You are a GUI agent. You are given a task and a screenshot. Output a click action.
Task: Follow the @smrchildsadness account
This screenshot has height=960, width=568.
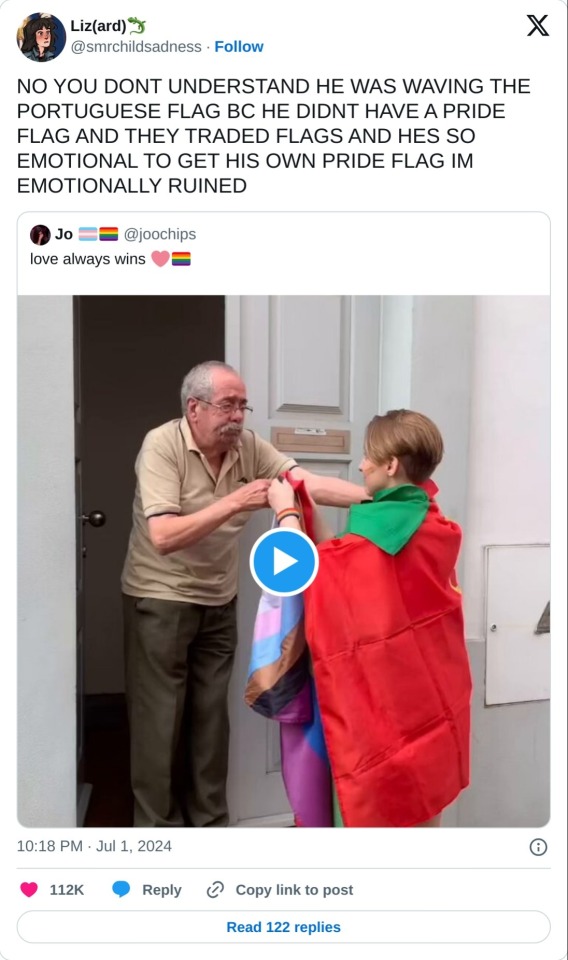[239, 47]
